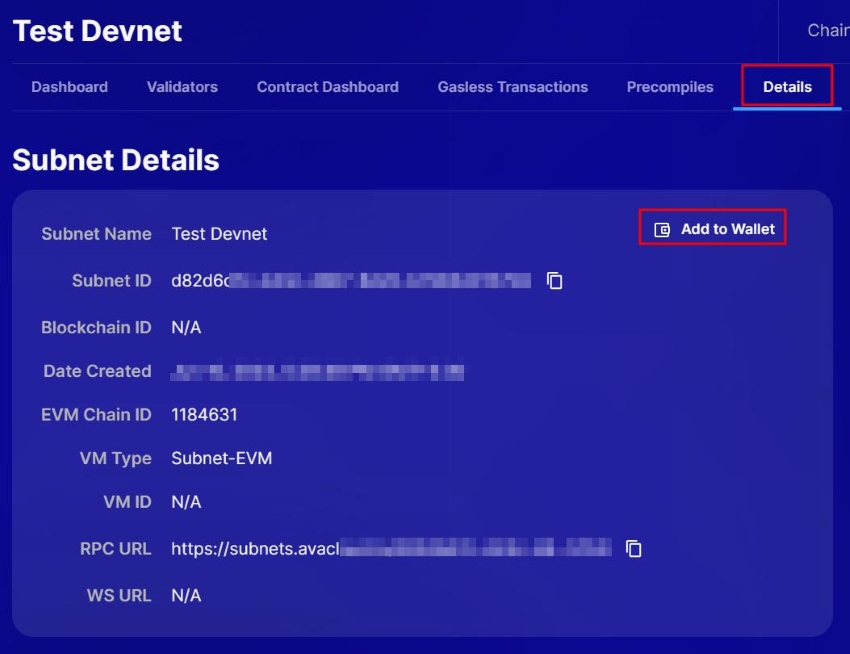Viewport: 850px width, 654px height.
Task: Click the Blockchain ID N/A value
Action: pos(186,327)
